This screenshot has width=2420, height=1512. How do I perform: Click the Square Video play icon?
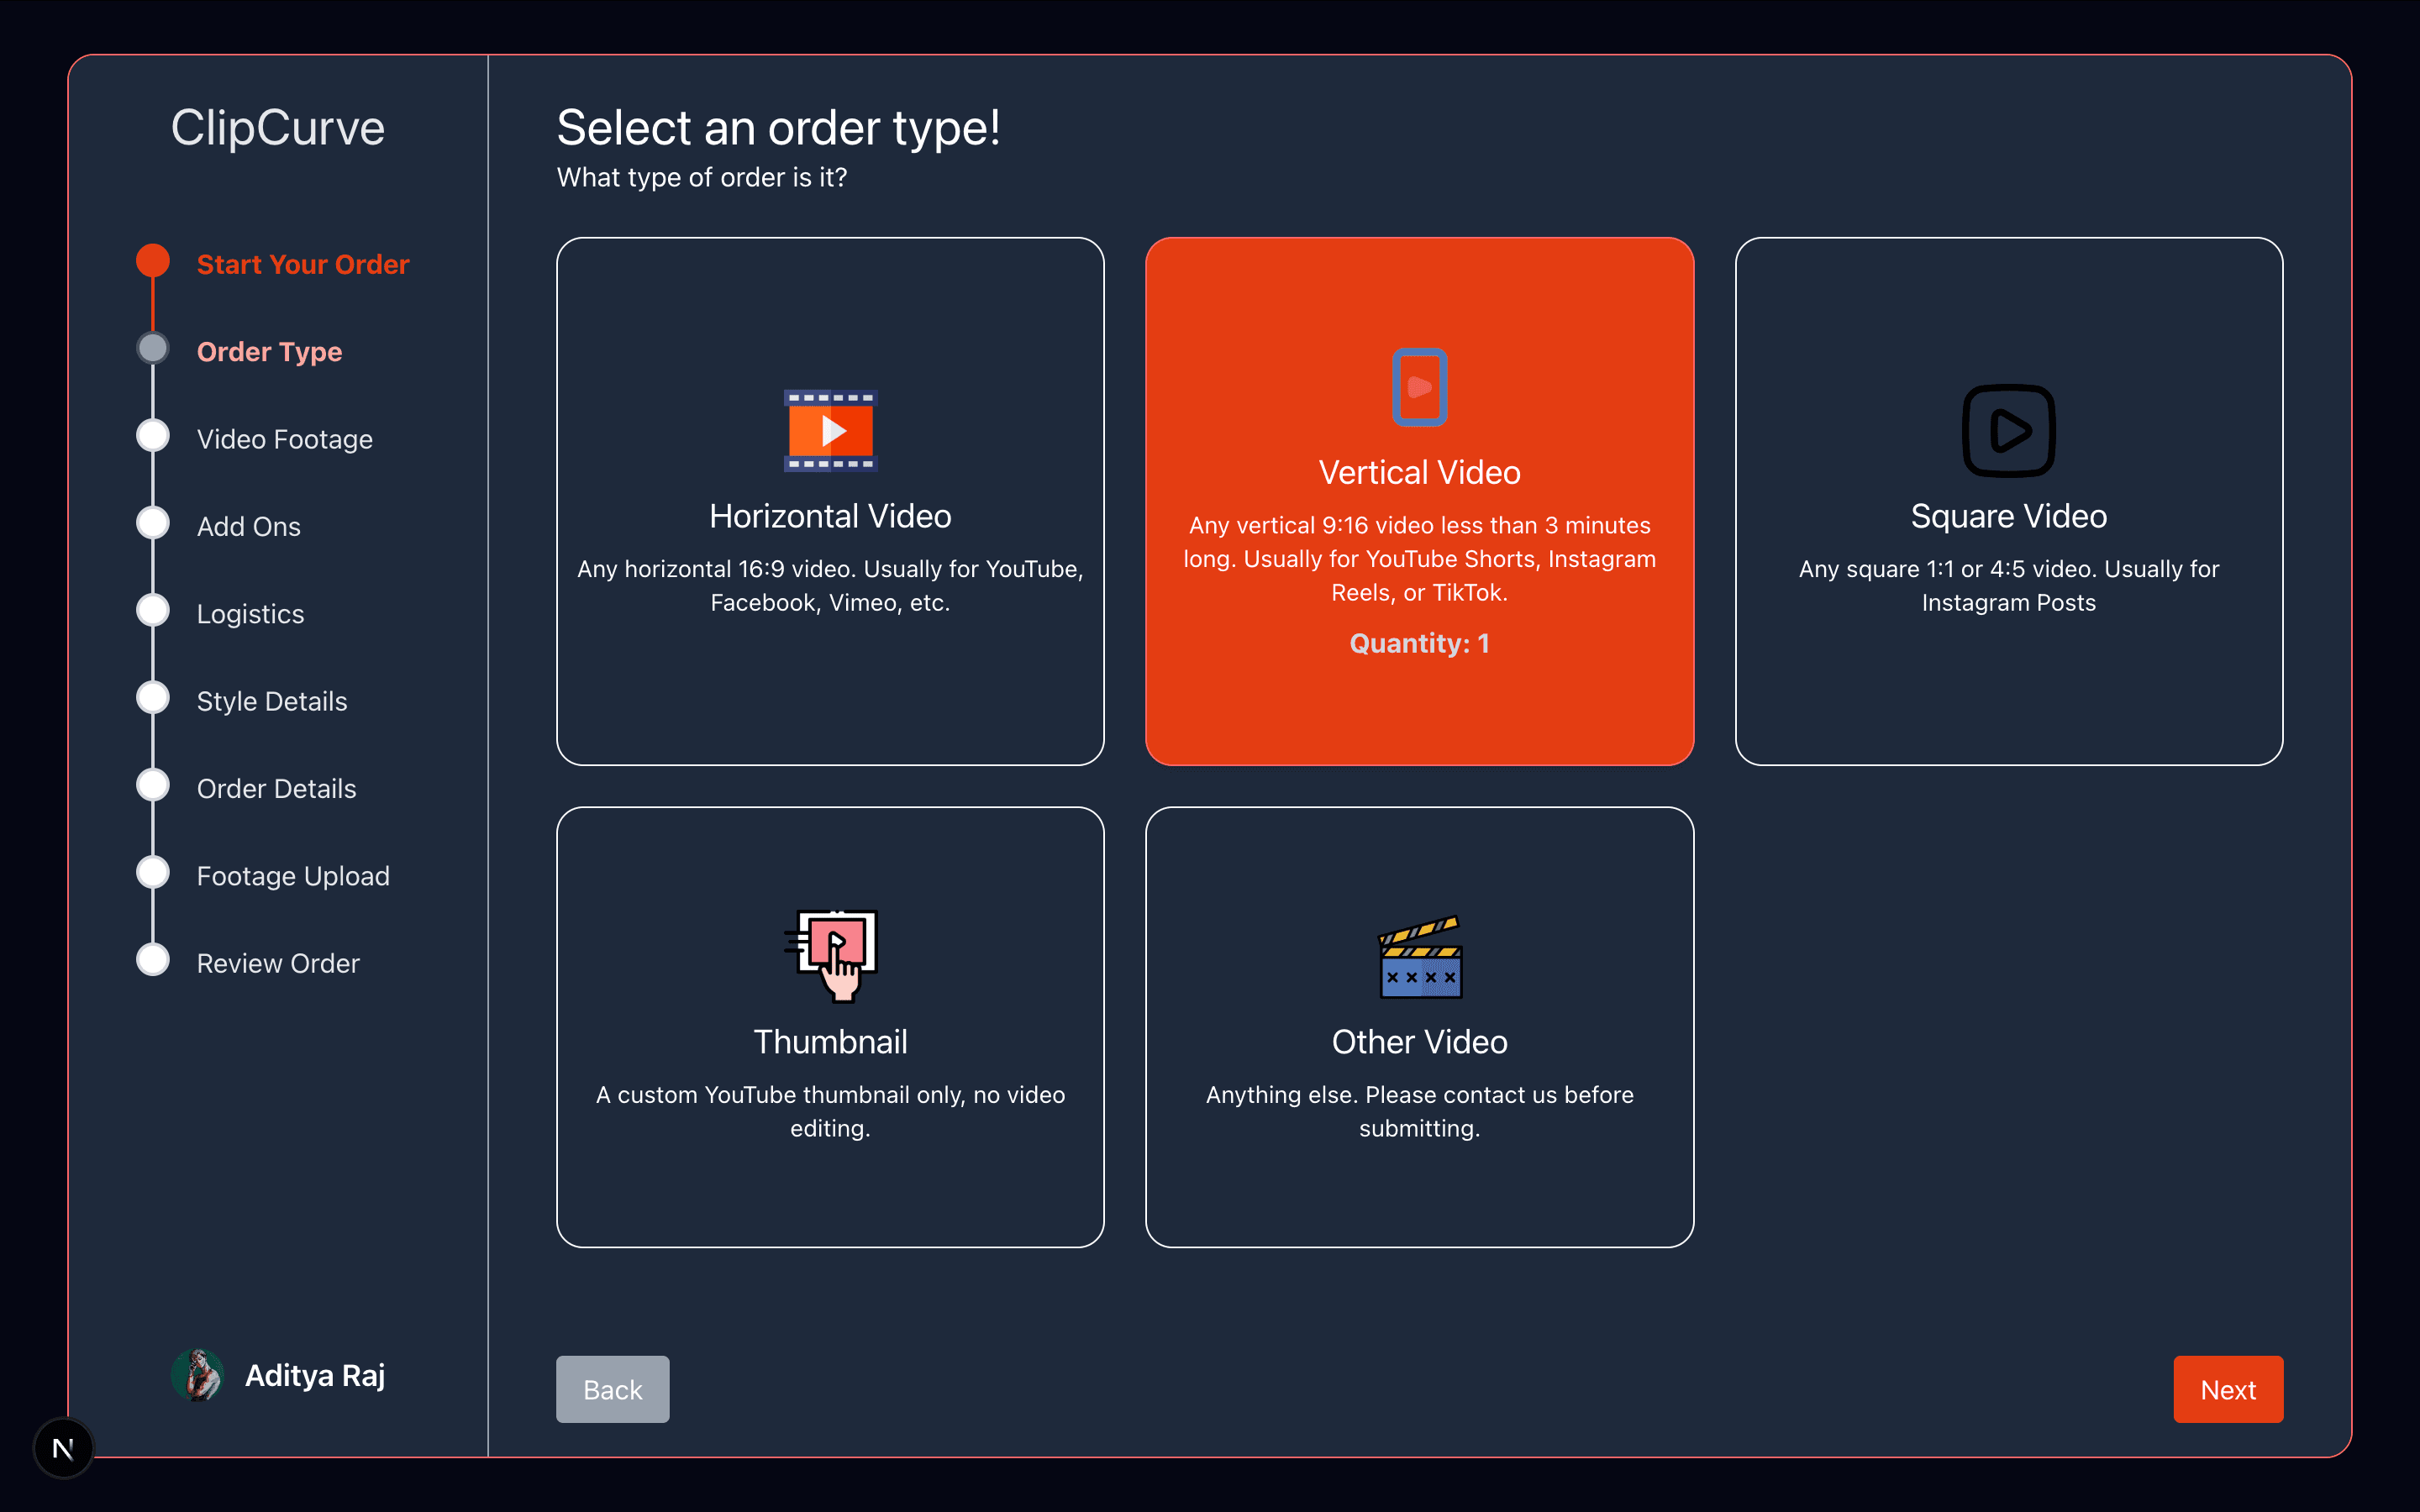(x=2008, y=431)
